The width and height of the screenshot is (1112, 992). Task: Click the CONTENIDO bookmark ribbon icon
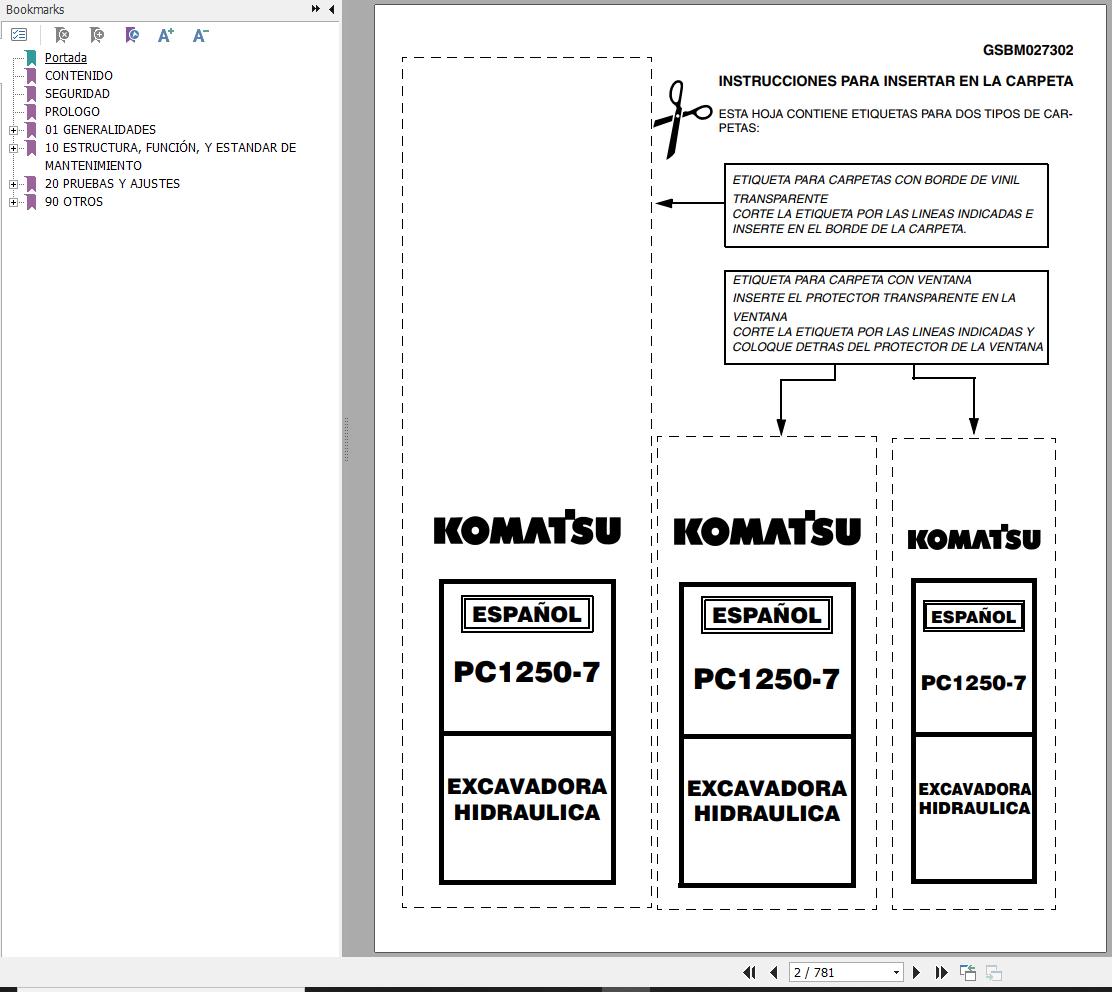click(31, 75)
